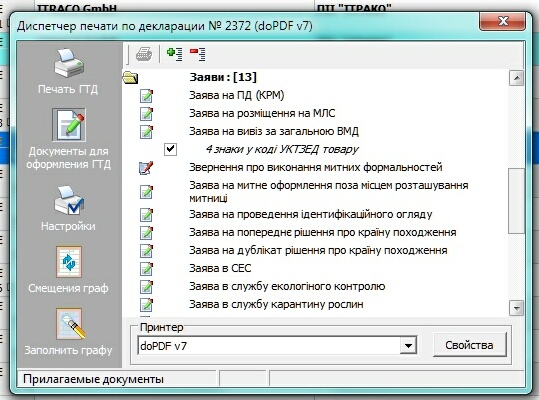This screenshot has width=539, height=400.
Task: Open the Печать ГТД printer icon
Action: [x=68, y=63]
